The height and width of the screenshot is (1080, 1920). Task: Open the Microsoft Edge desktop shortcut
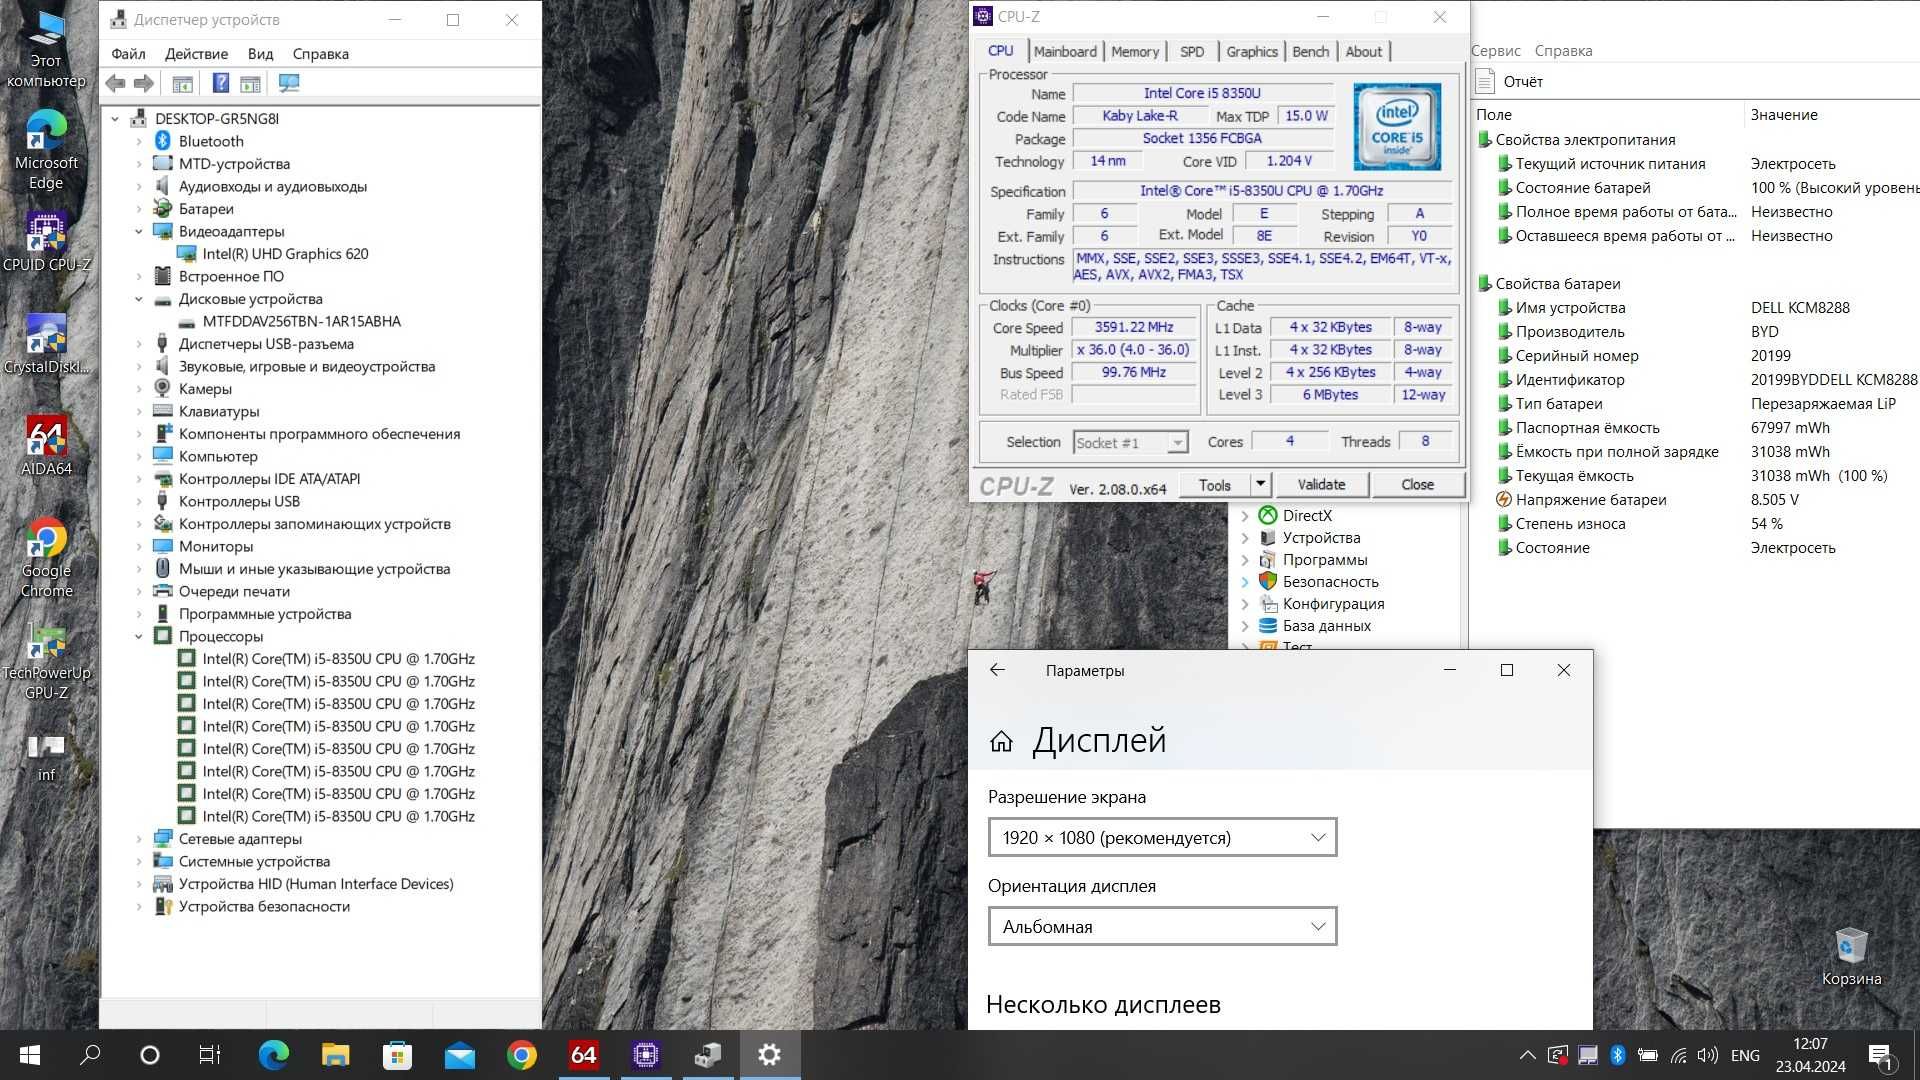pos(46,150)
